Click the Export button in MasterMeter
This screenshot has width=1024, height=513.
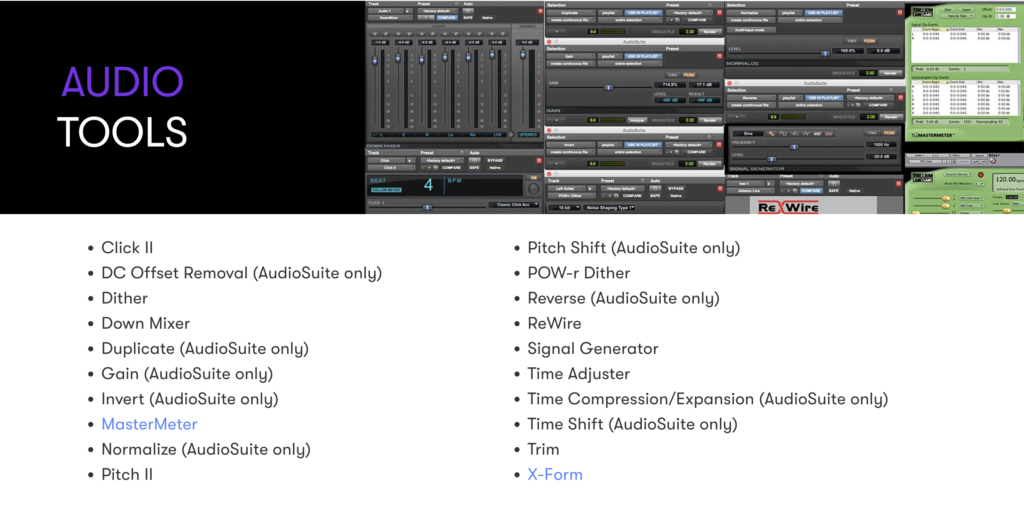pos(967,9)
